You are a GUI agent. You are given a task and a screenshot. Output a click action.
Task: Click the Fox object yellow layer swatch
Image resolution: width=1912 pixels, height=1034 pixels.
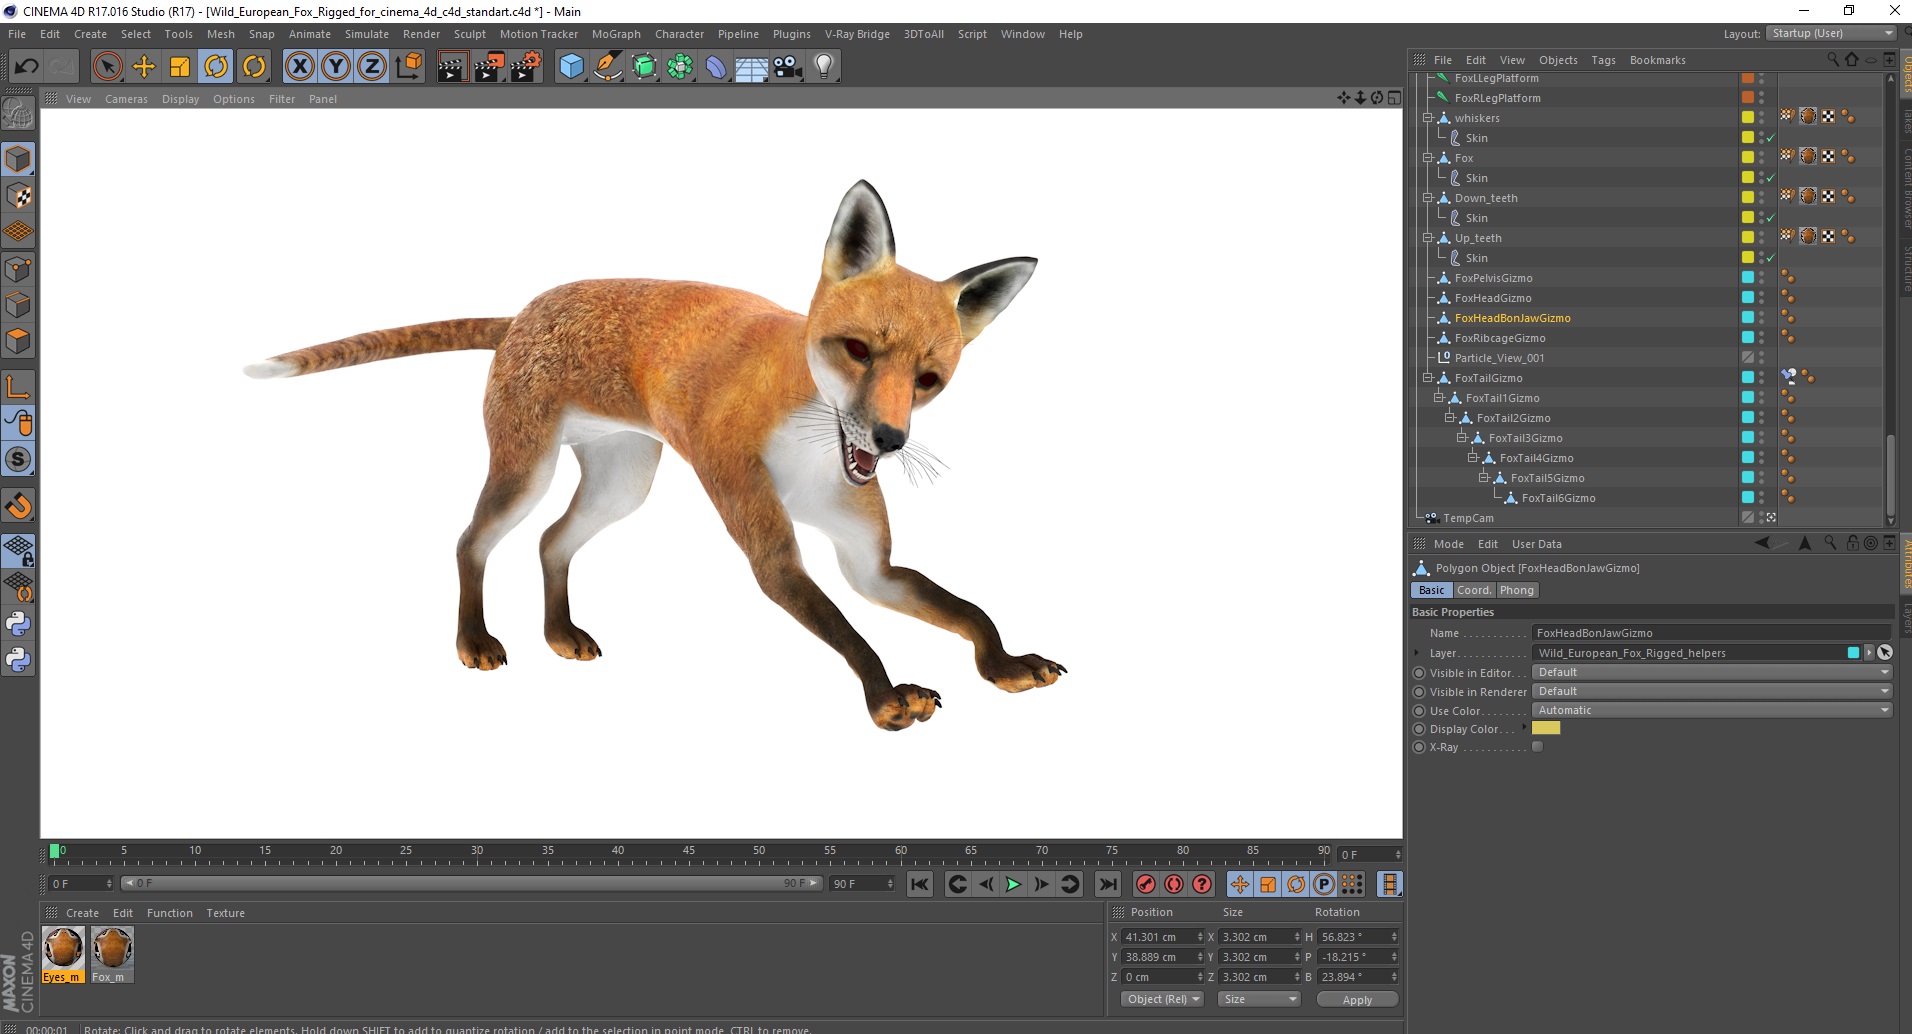(1748, 157)
